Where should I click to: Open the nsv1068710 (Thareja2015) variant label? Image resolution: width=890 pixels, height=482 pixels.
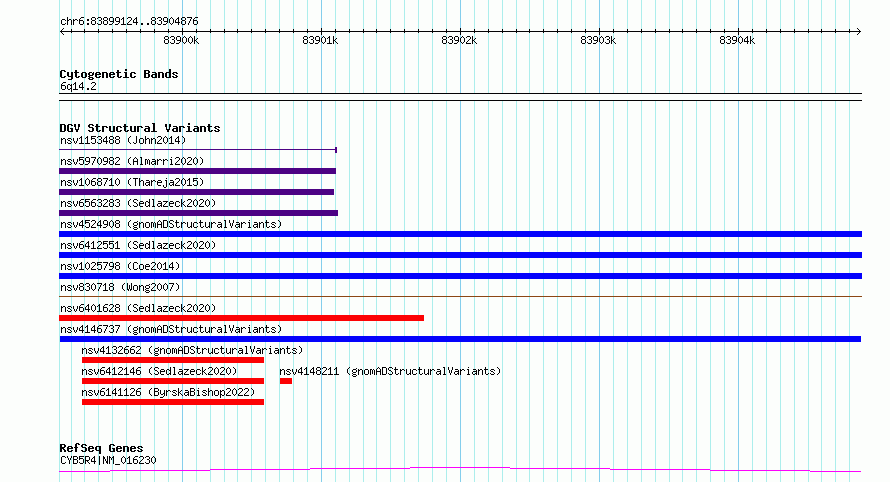pos(132,182)
